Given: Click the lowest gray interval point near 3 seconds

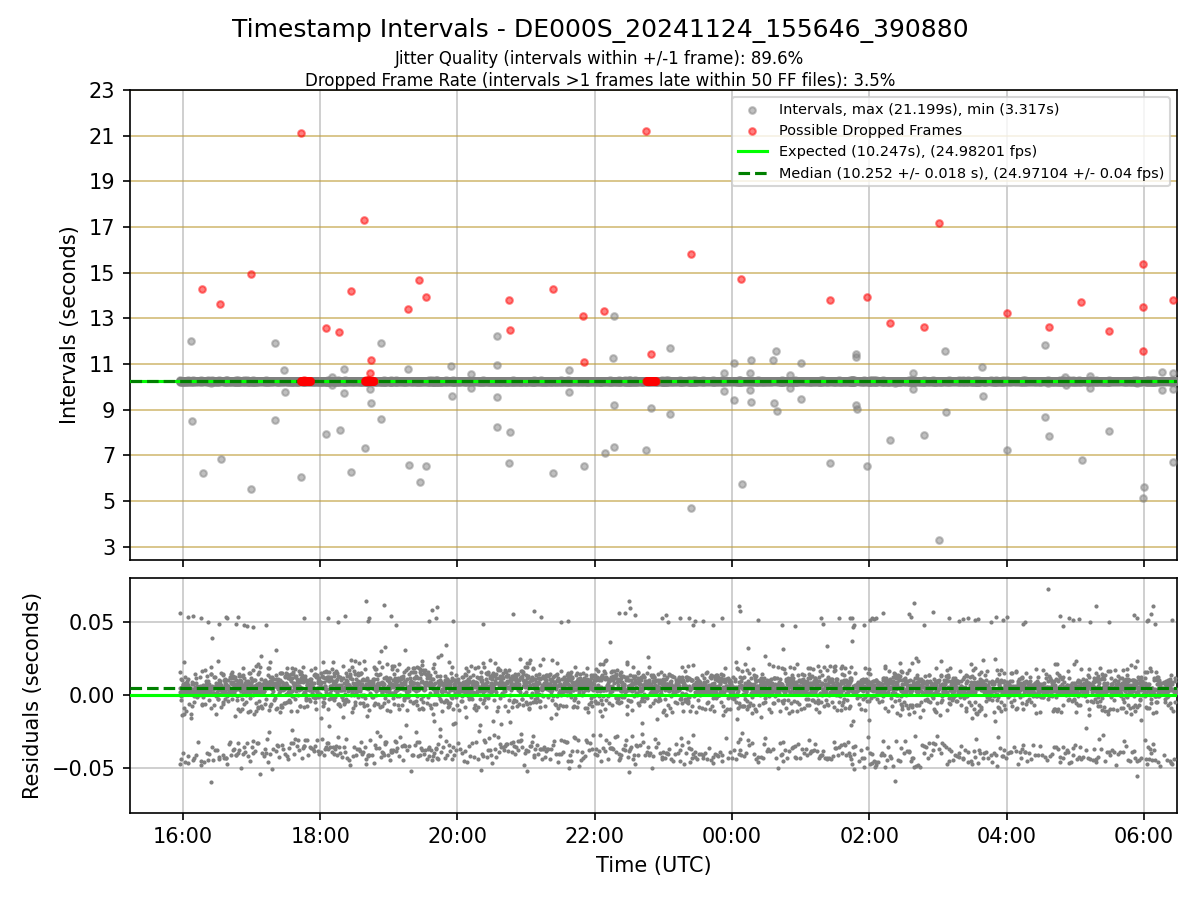Looking at the screenshot, I should coord(939,540).
